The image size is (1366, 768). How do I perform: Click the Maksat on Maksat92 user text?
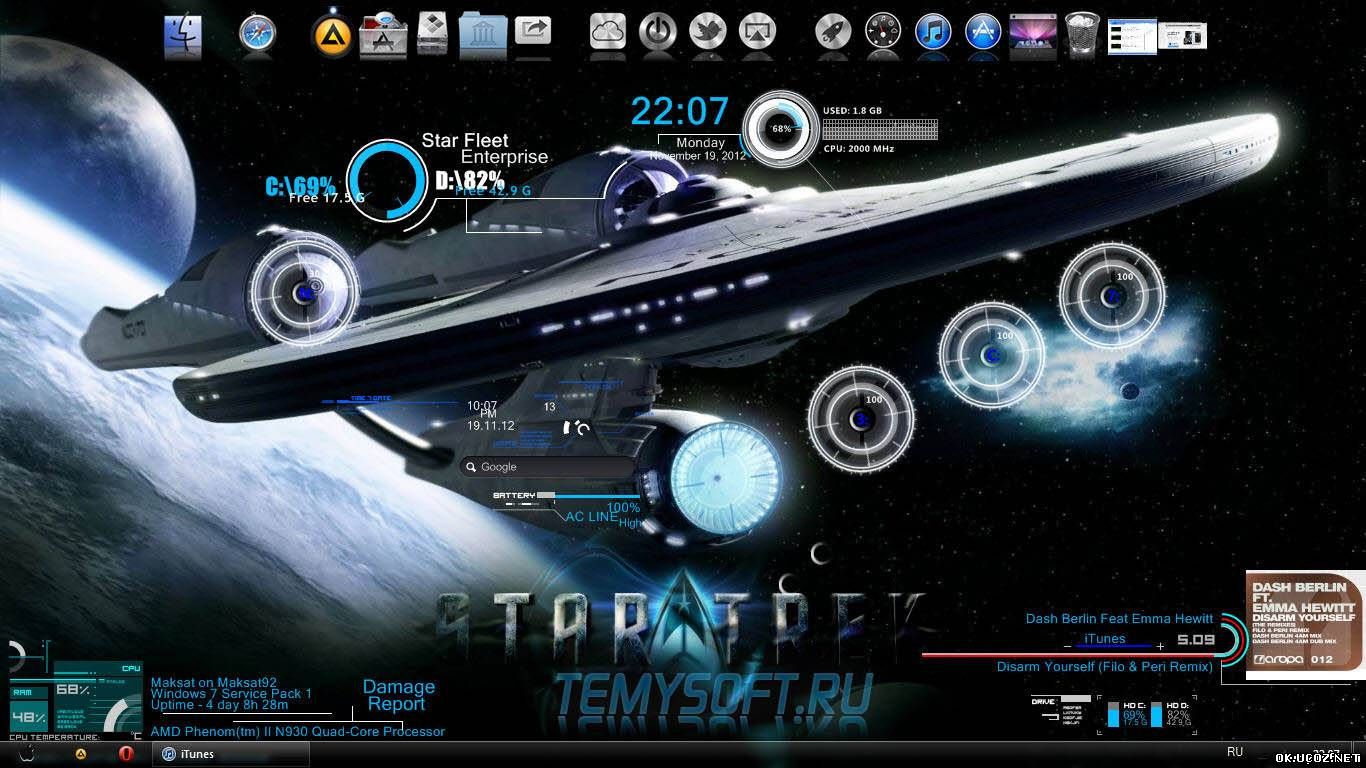214,683
